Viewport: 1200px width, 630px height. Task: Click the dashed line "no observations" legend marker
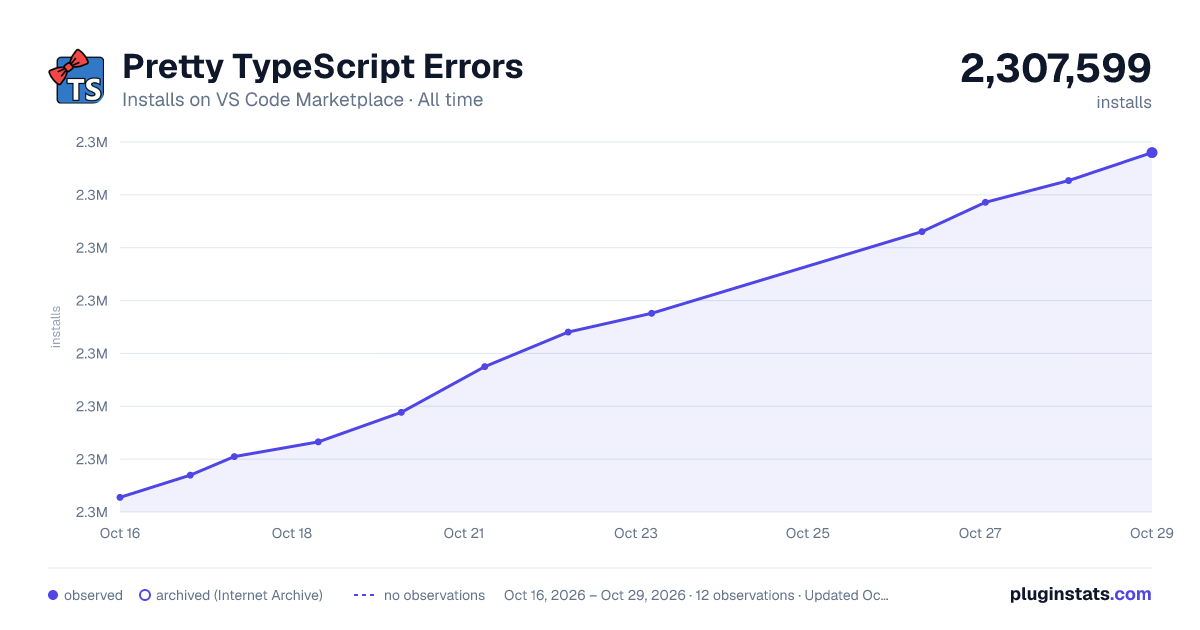coord(364,595)
